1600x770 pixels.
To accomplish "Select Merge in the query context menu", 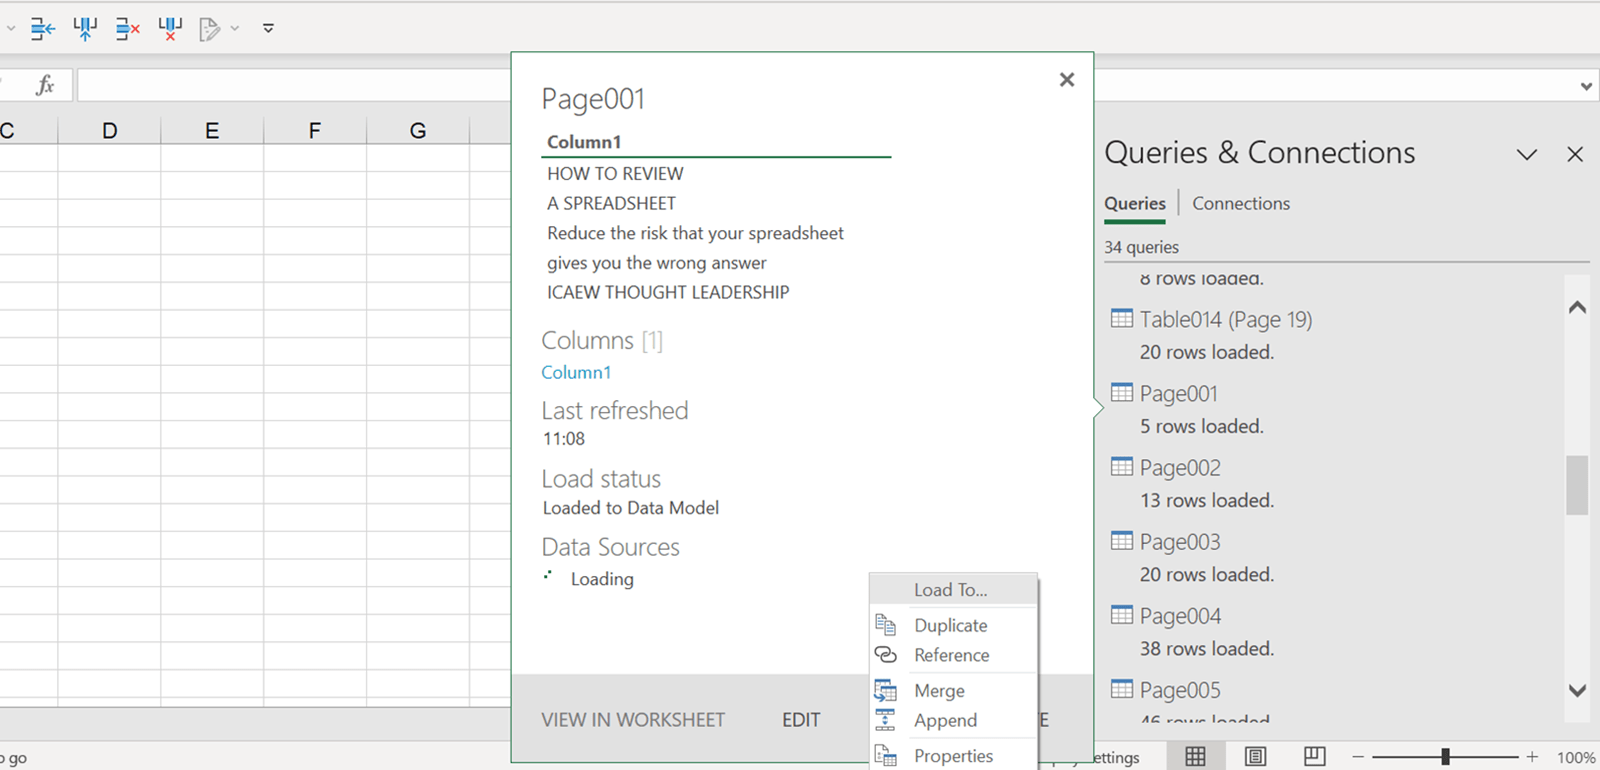I will tap(939, 691).
